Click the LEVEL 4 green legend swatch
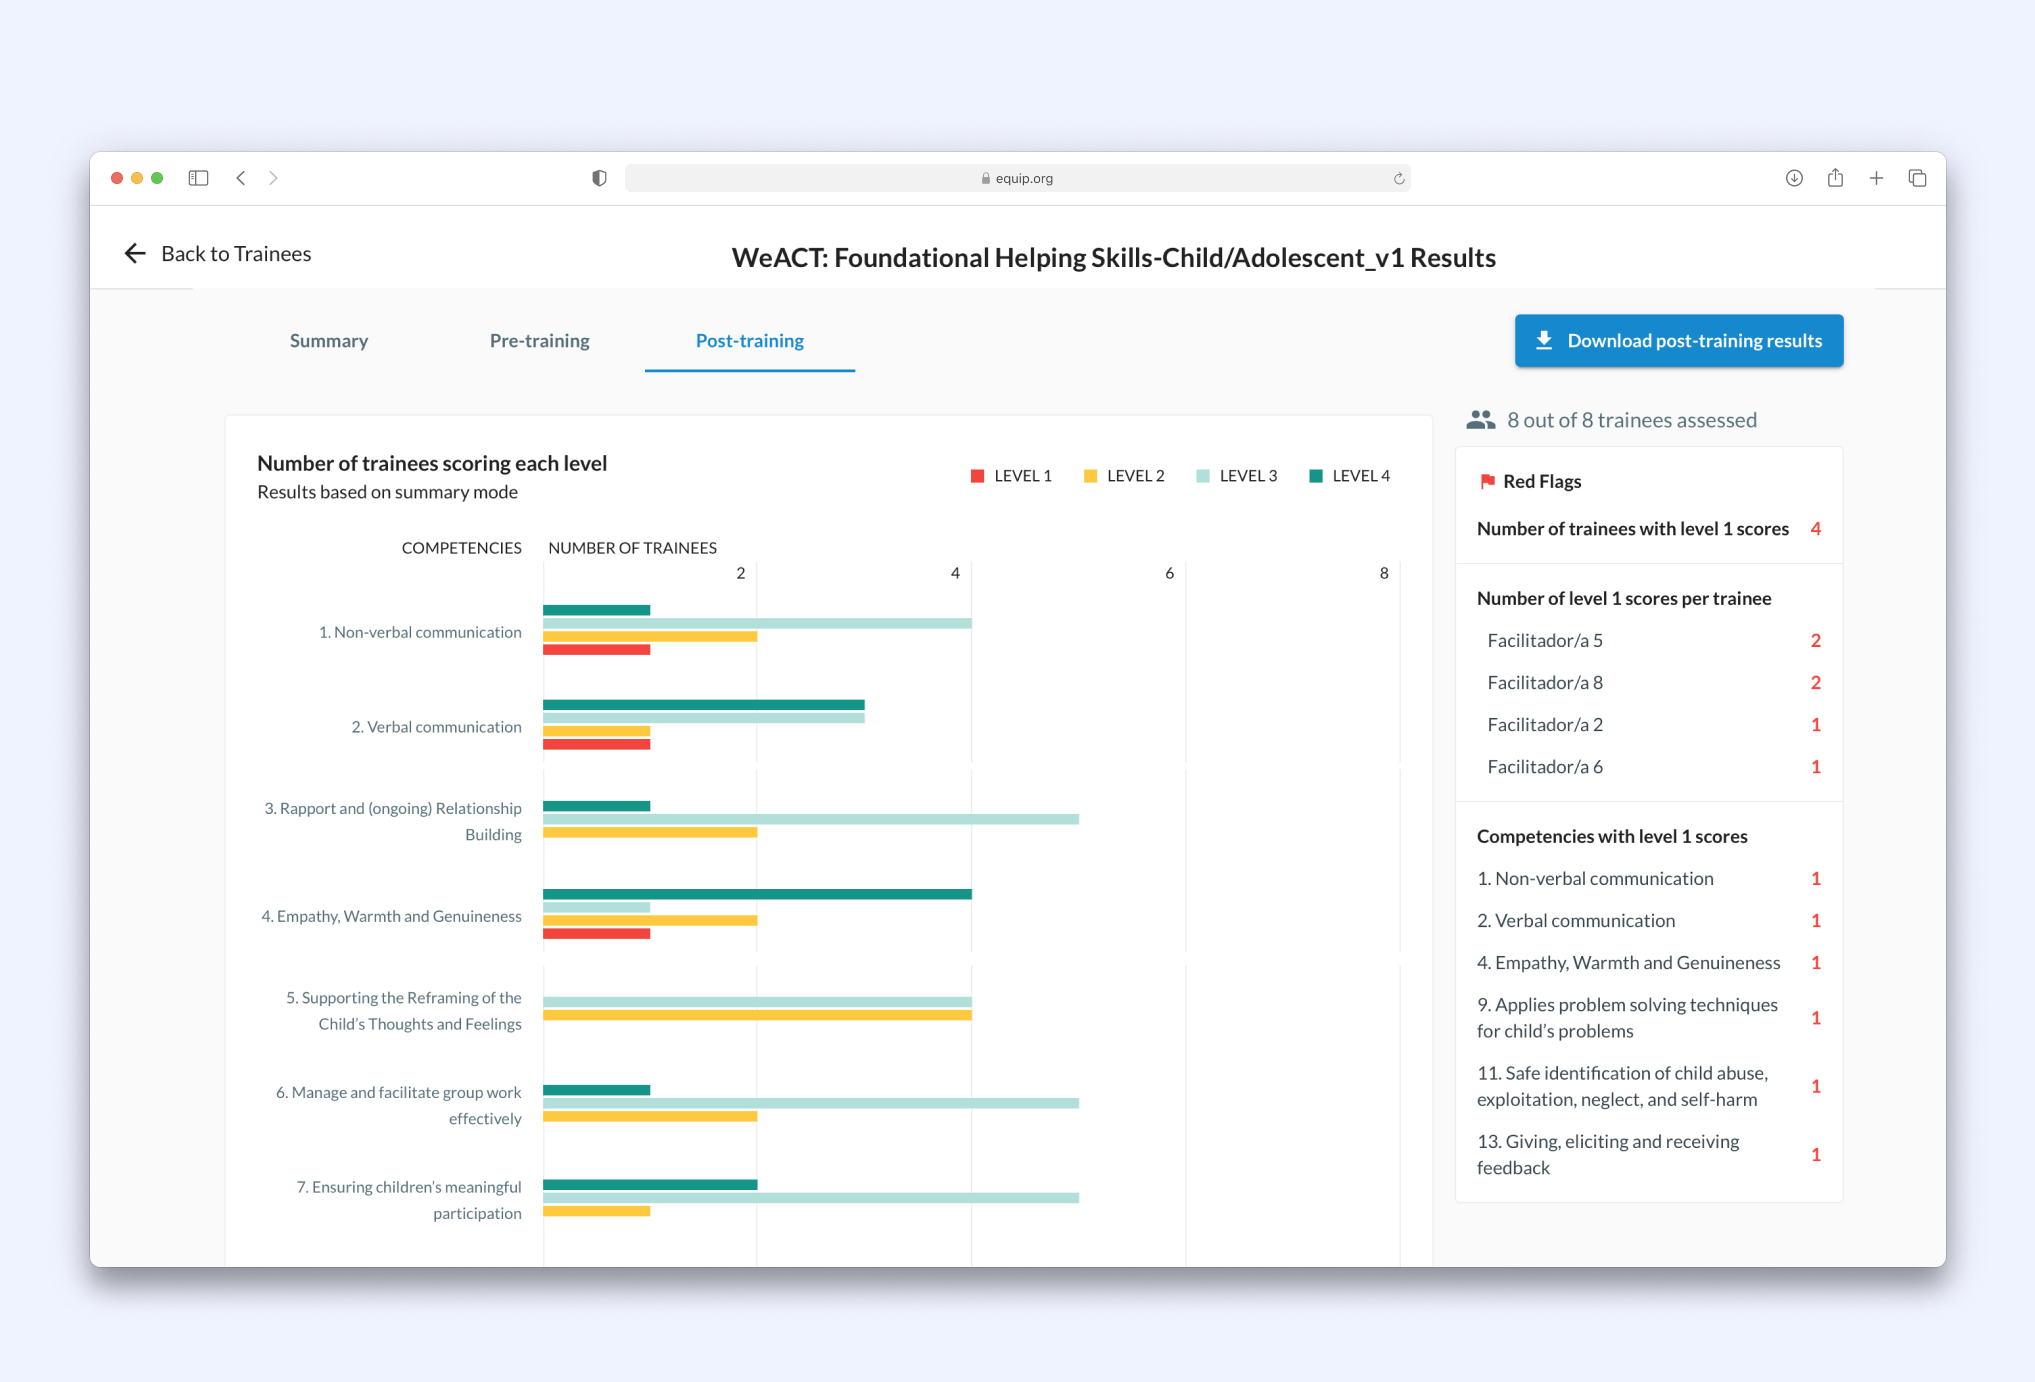The image size is (2035, 1382). point(1316,476)
